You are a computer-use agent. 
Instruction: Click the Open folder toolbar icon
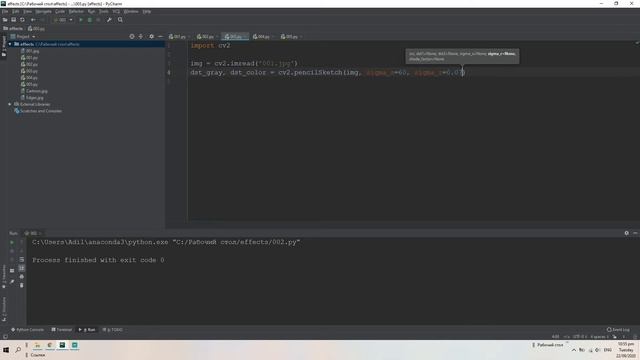[x=5, y=20]
